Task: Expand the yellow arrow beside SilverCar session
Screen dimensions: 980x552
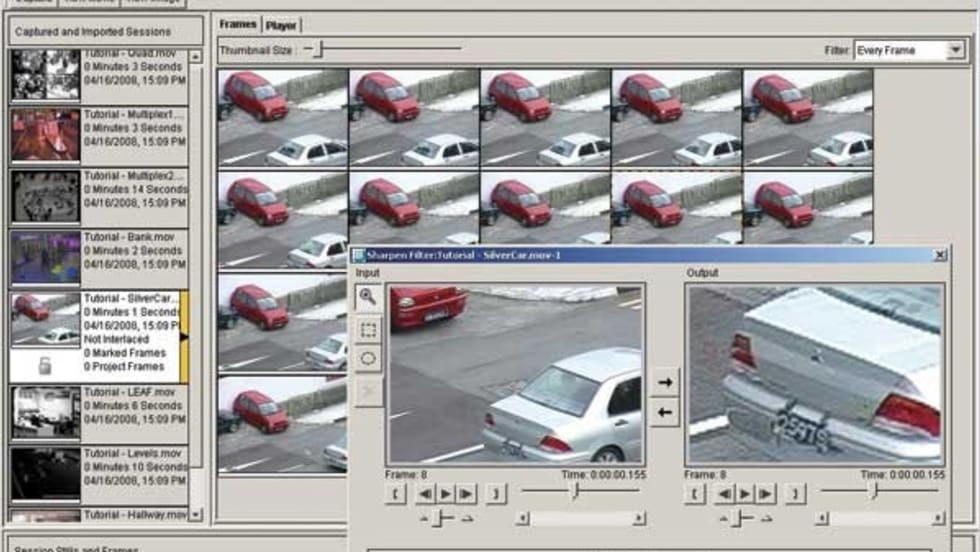Action: tap(184, 337)
